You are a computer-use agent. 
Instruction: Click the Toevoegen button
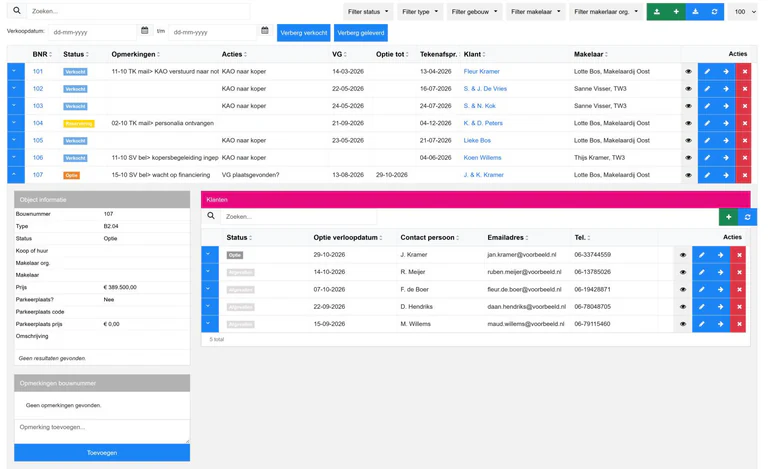102,453
